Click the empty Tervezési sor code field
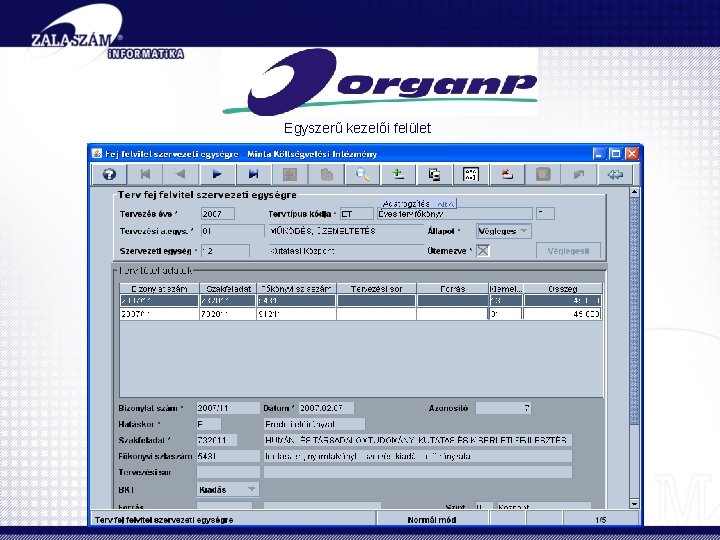 pos(228,472)
